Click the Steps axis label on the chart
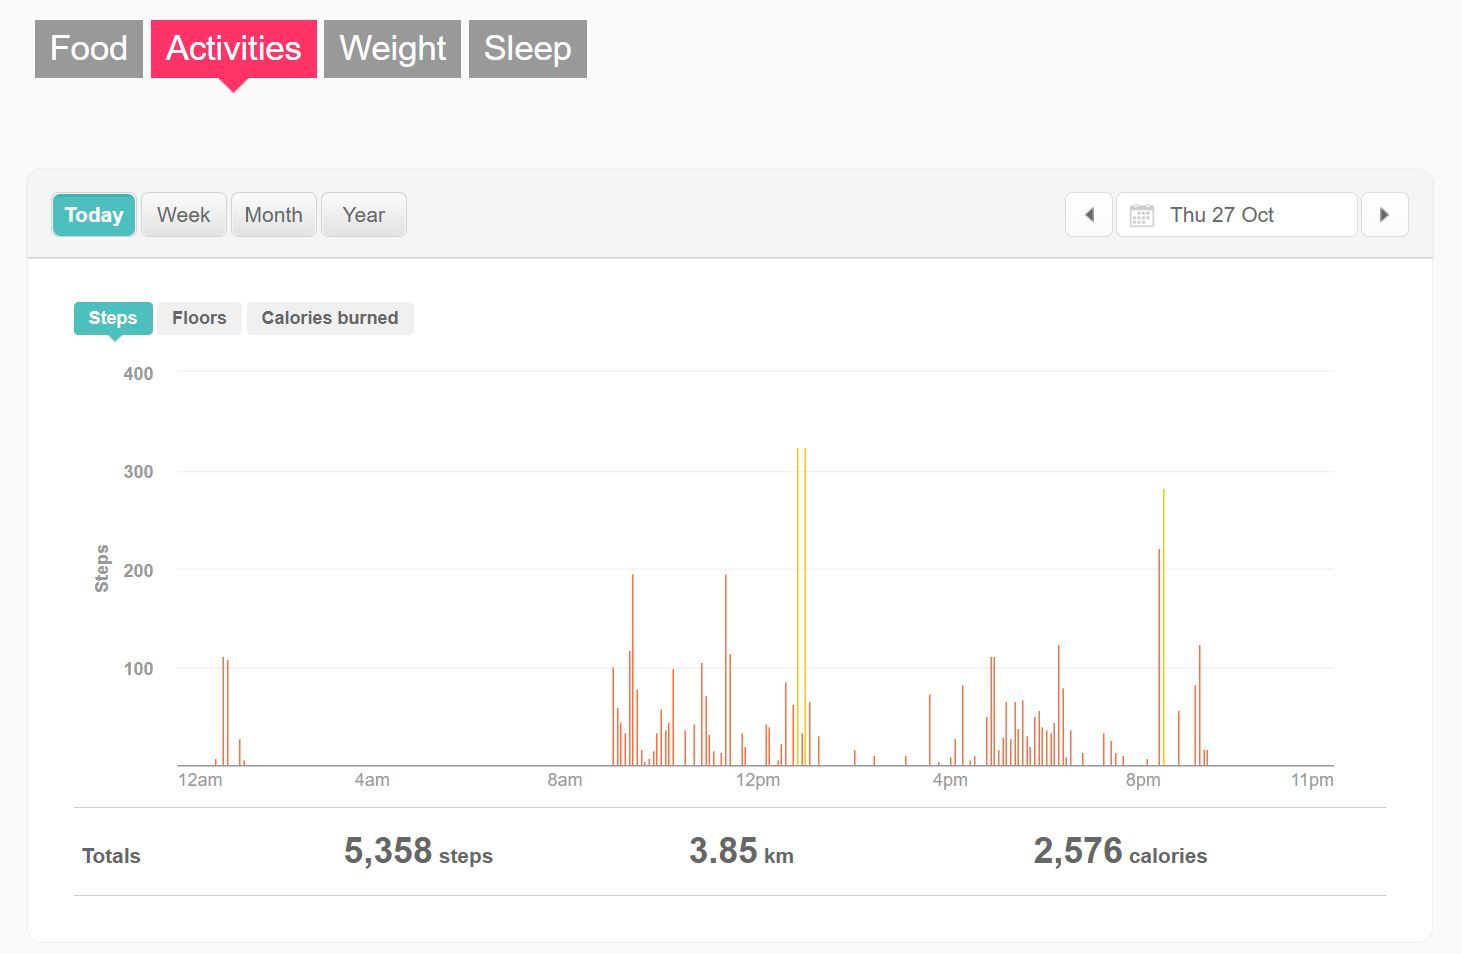The image size is (1462, 954). pos(99,566)
